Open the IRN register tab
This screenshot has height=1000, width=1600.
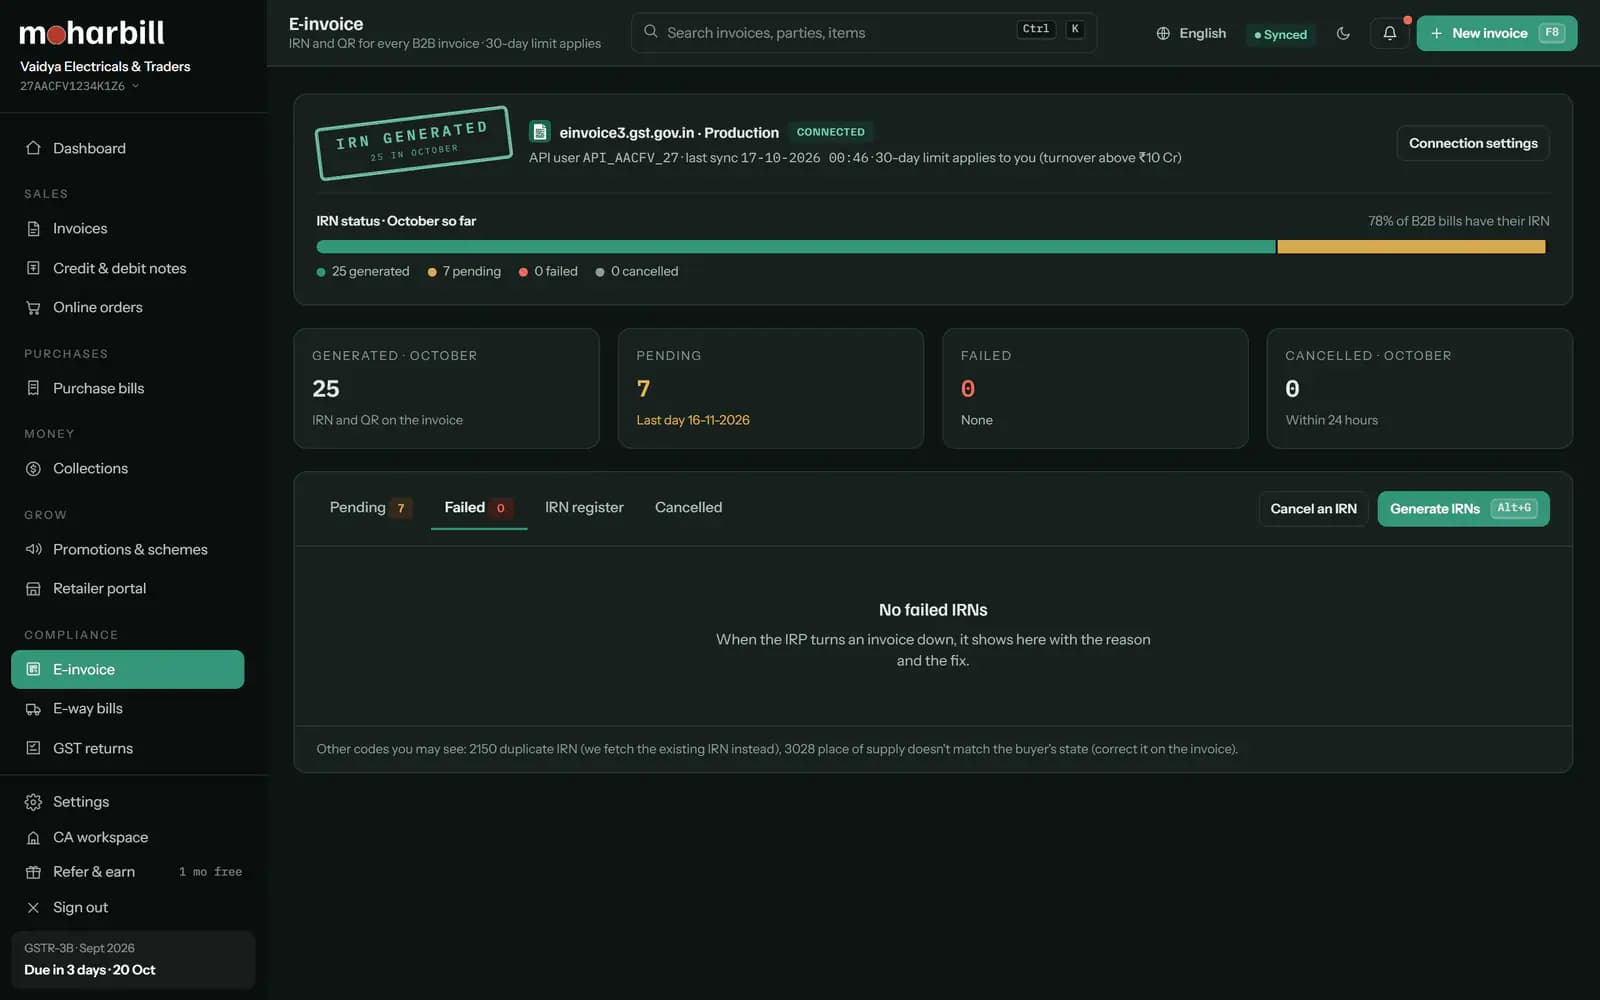tap(584, 508)
